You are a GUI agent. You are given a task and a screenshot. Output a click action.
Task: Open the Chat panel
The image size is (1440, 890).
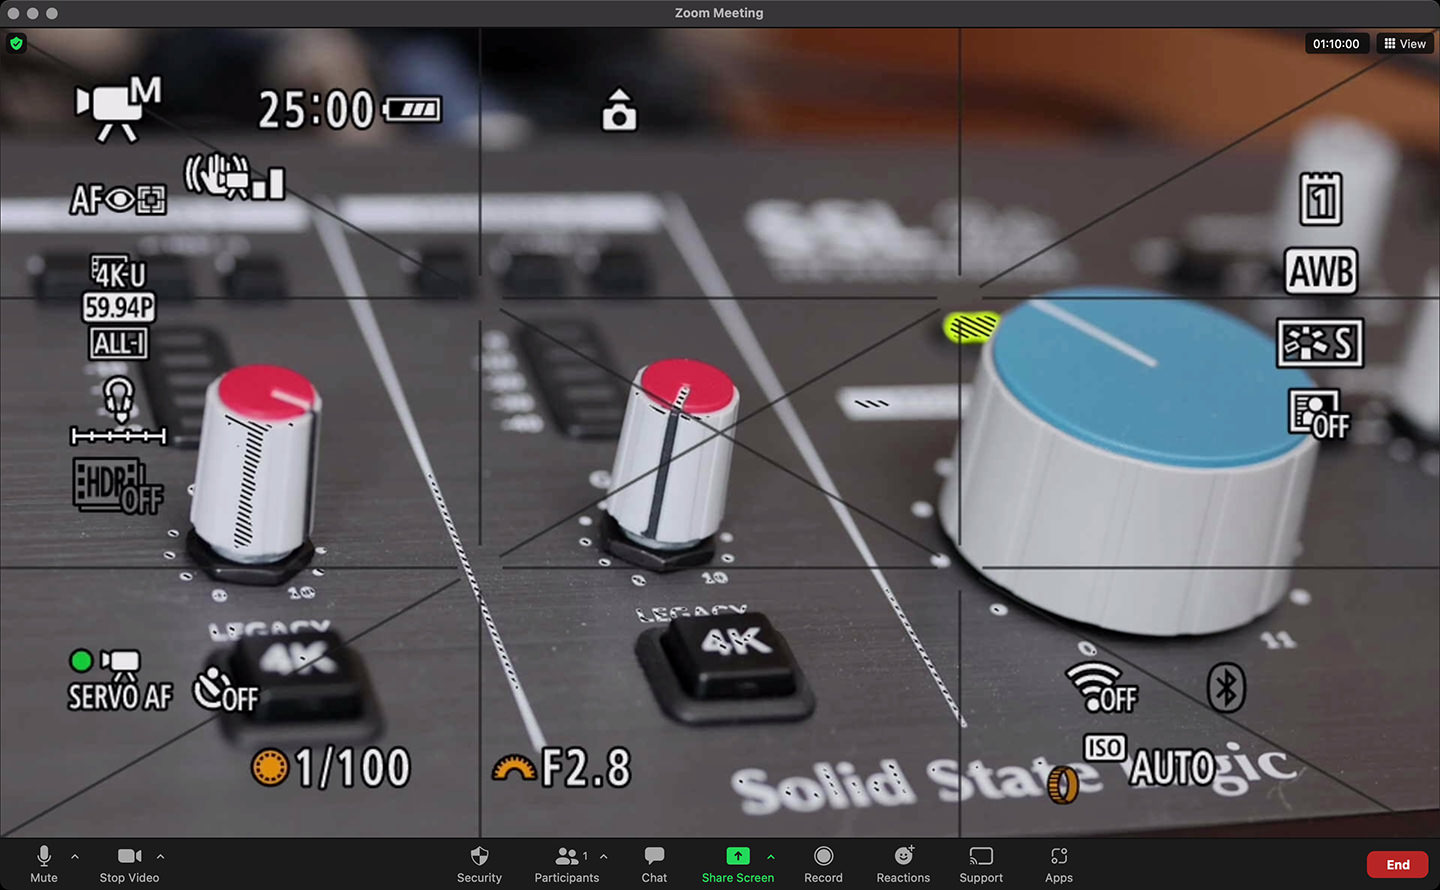click(x=654, y=864)
